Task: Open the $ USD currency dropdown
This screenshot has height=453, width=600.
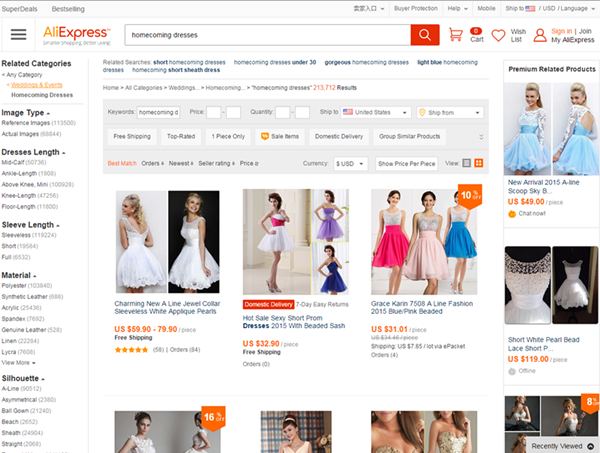Action: tap(351, 163)
